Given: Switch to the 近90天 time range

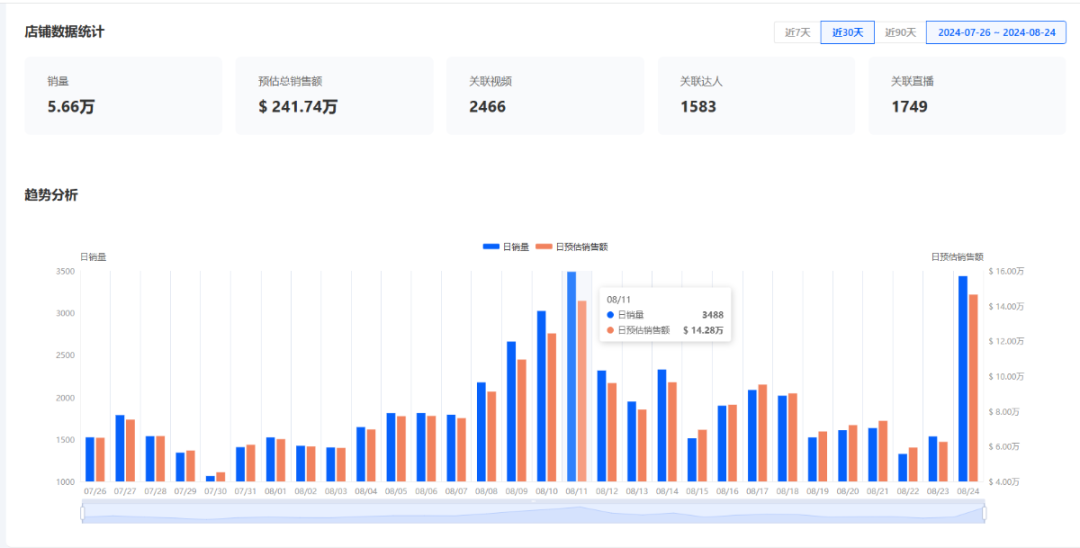Looking at the screenshot, I should 900,32.
